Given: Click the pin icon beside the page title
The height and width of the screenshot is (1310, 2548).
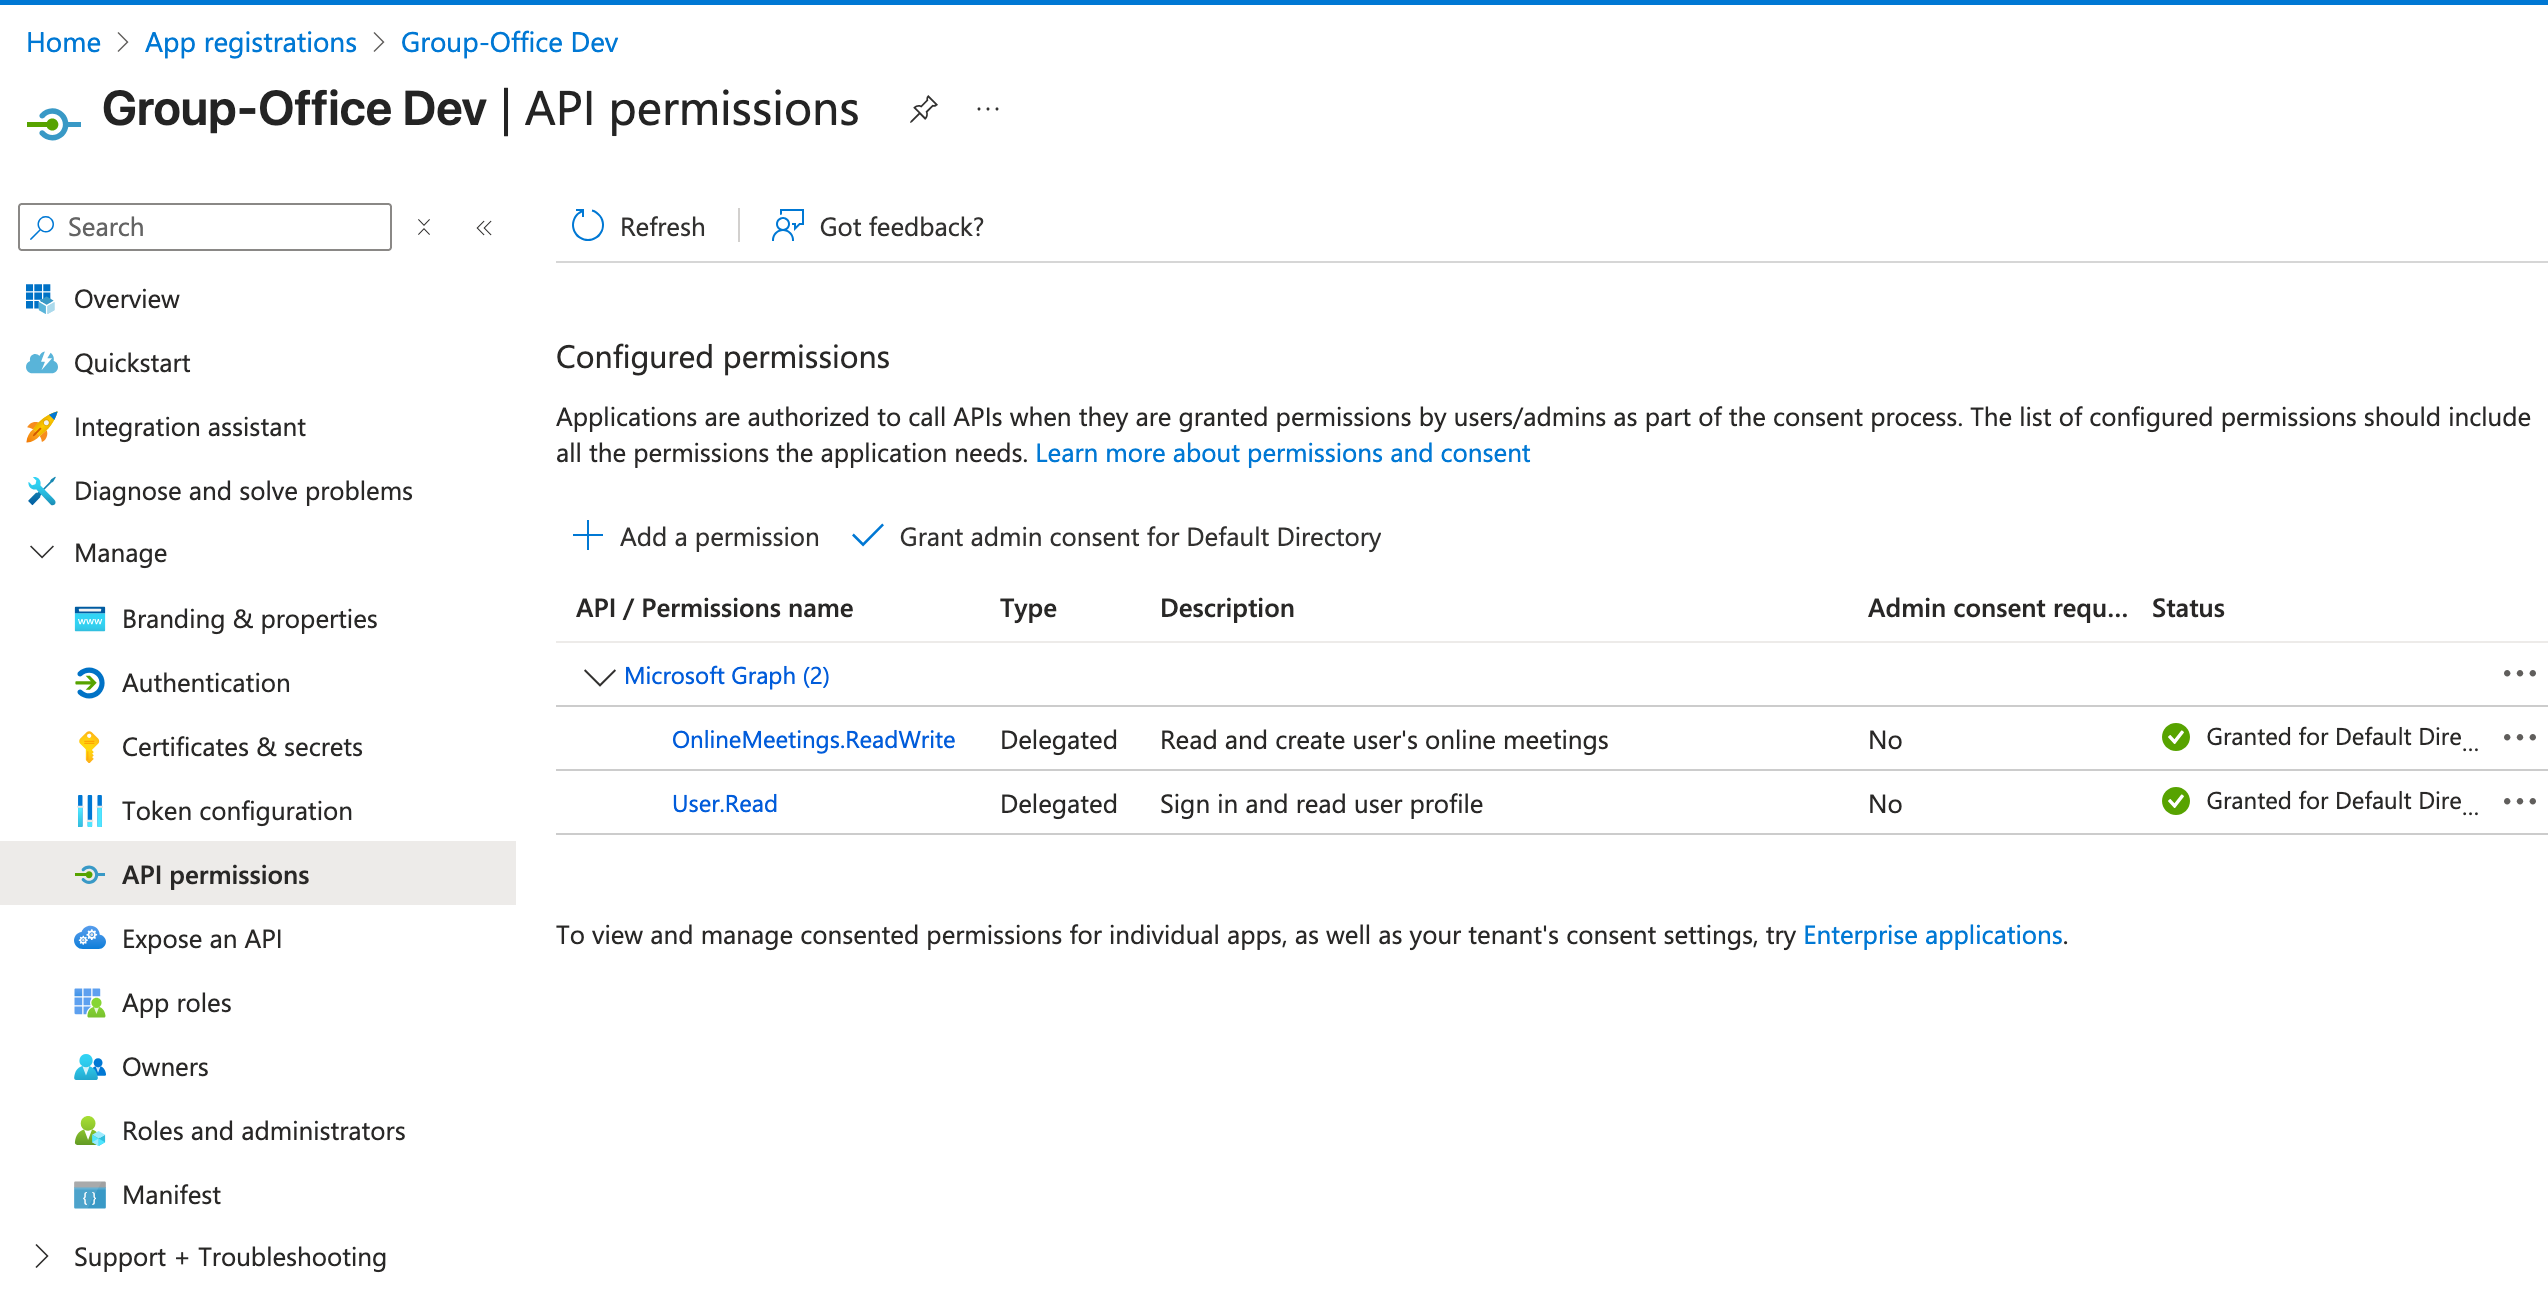Looking at the screenshot, I should tap(924, 109).
